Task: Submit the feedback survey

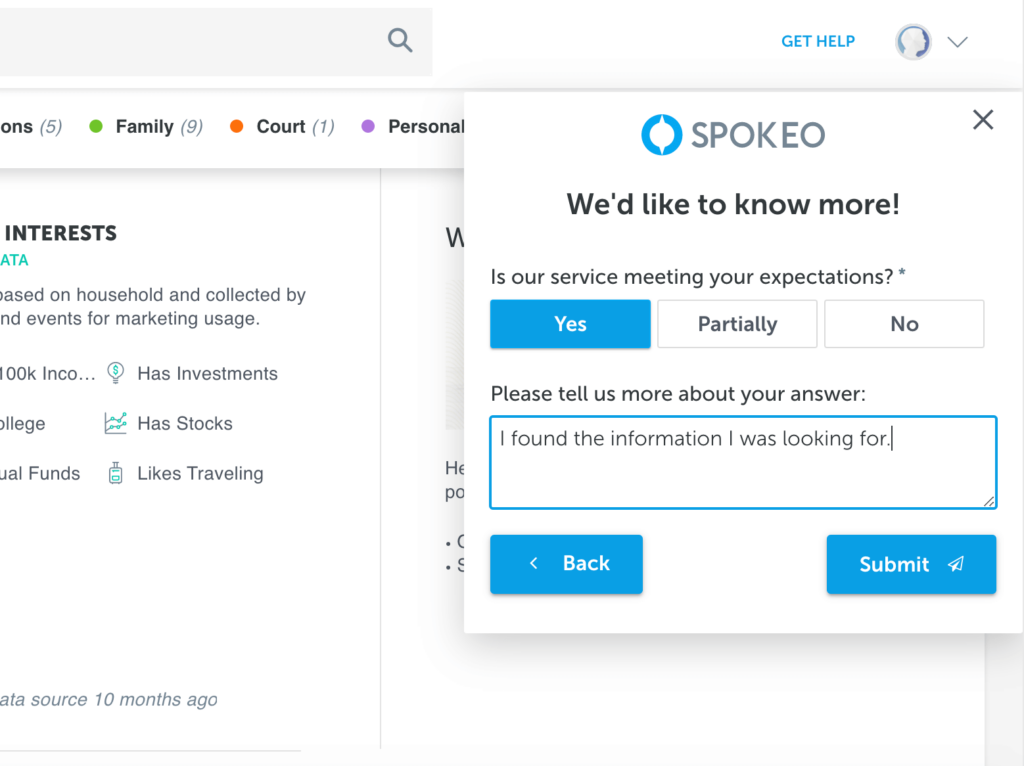Action: click(x=910, y=564)
